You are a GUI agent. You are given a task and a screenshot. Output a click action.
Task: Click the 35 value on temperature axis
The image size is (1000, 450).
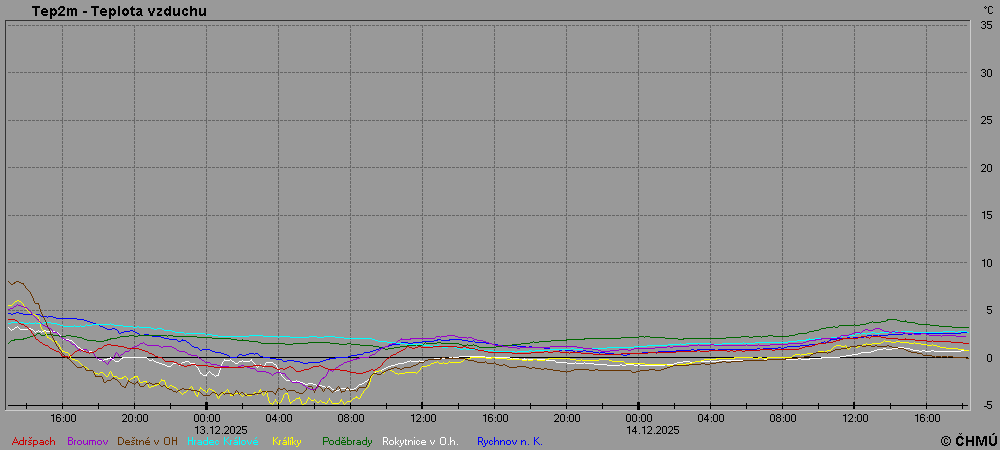click(987, 25)
